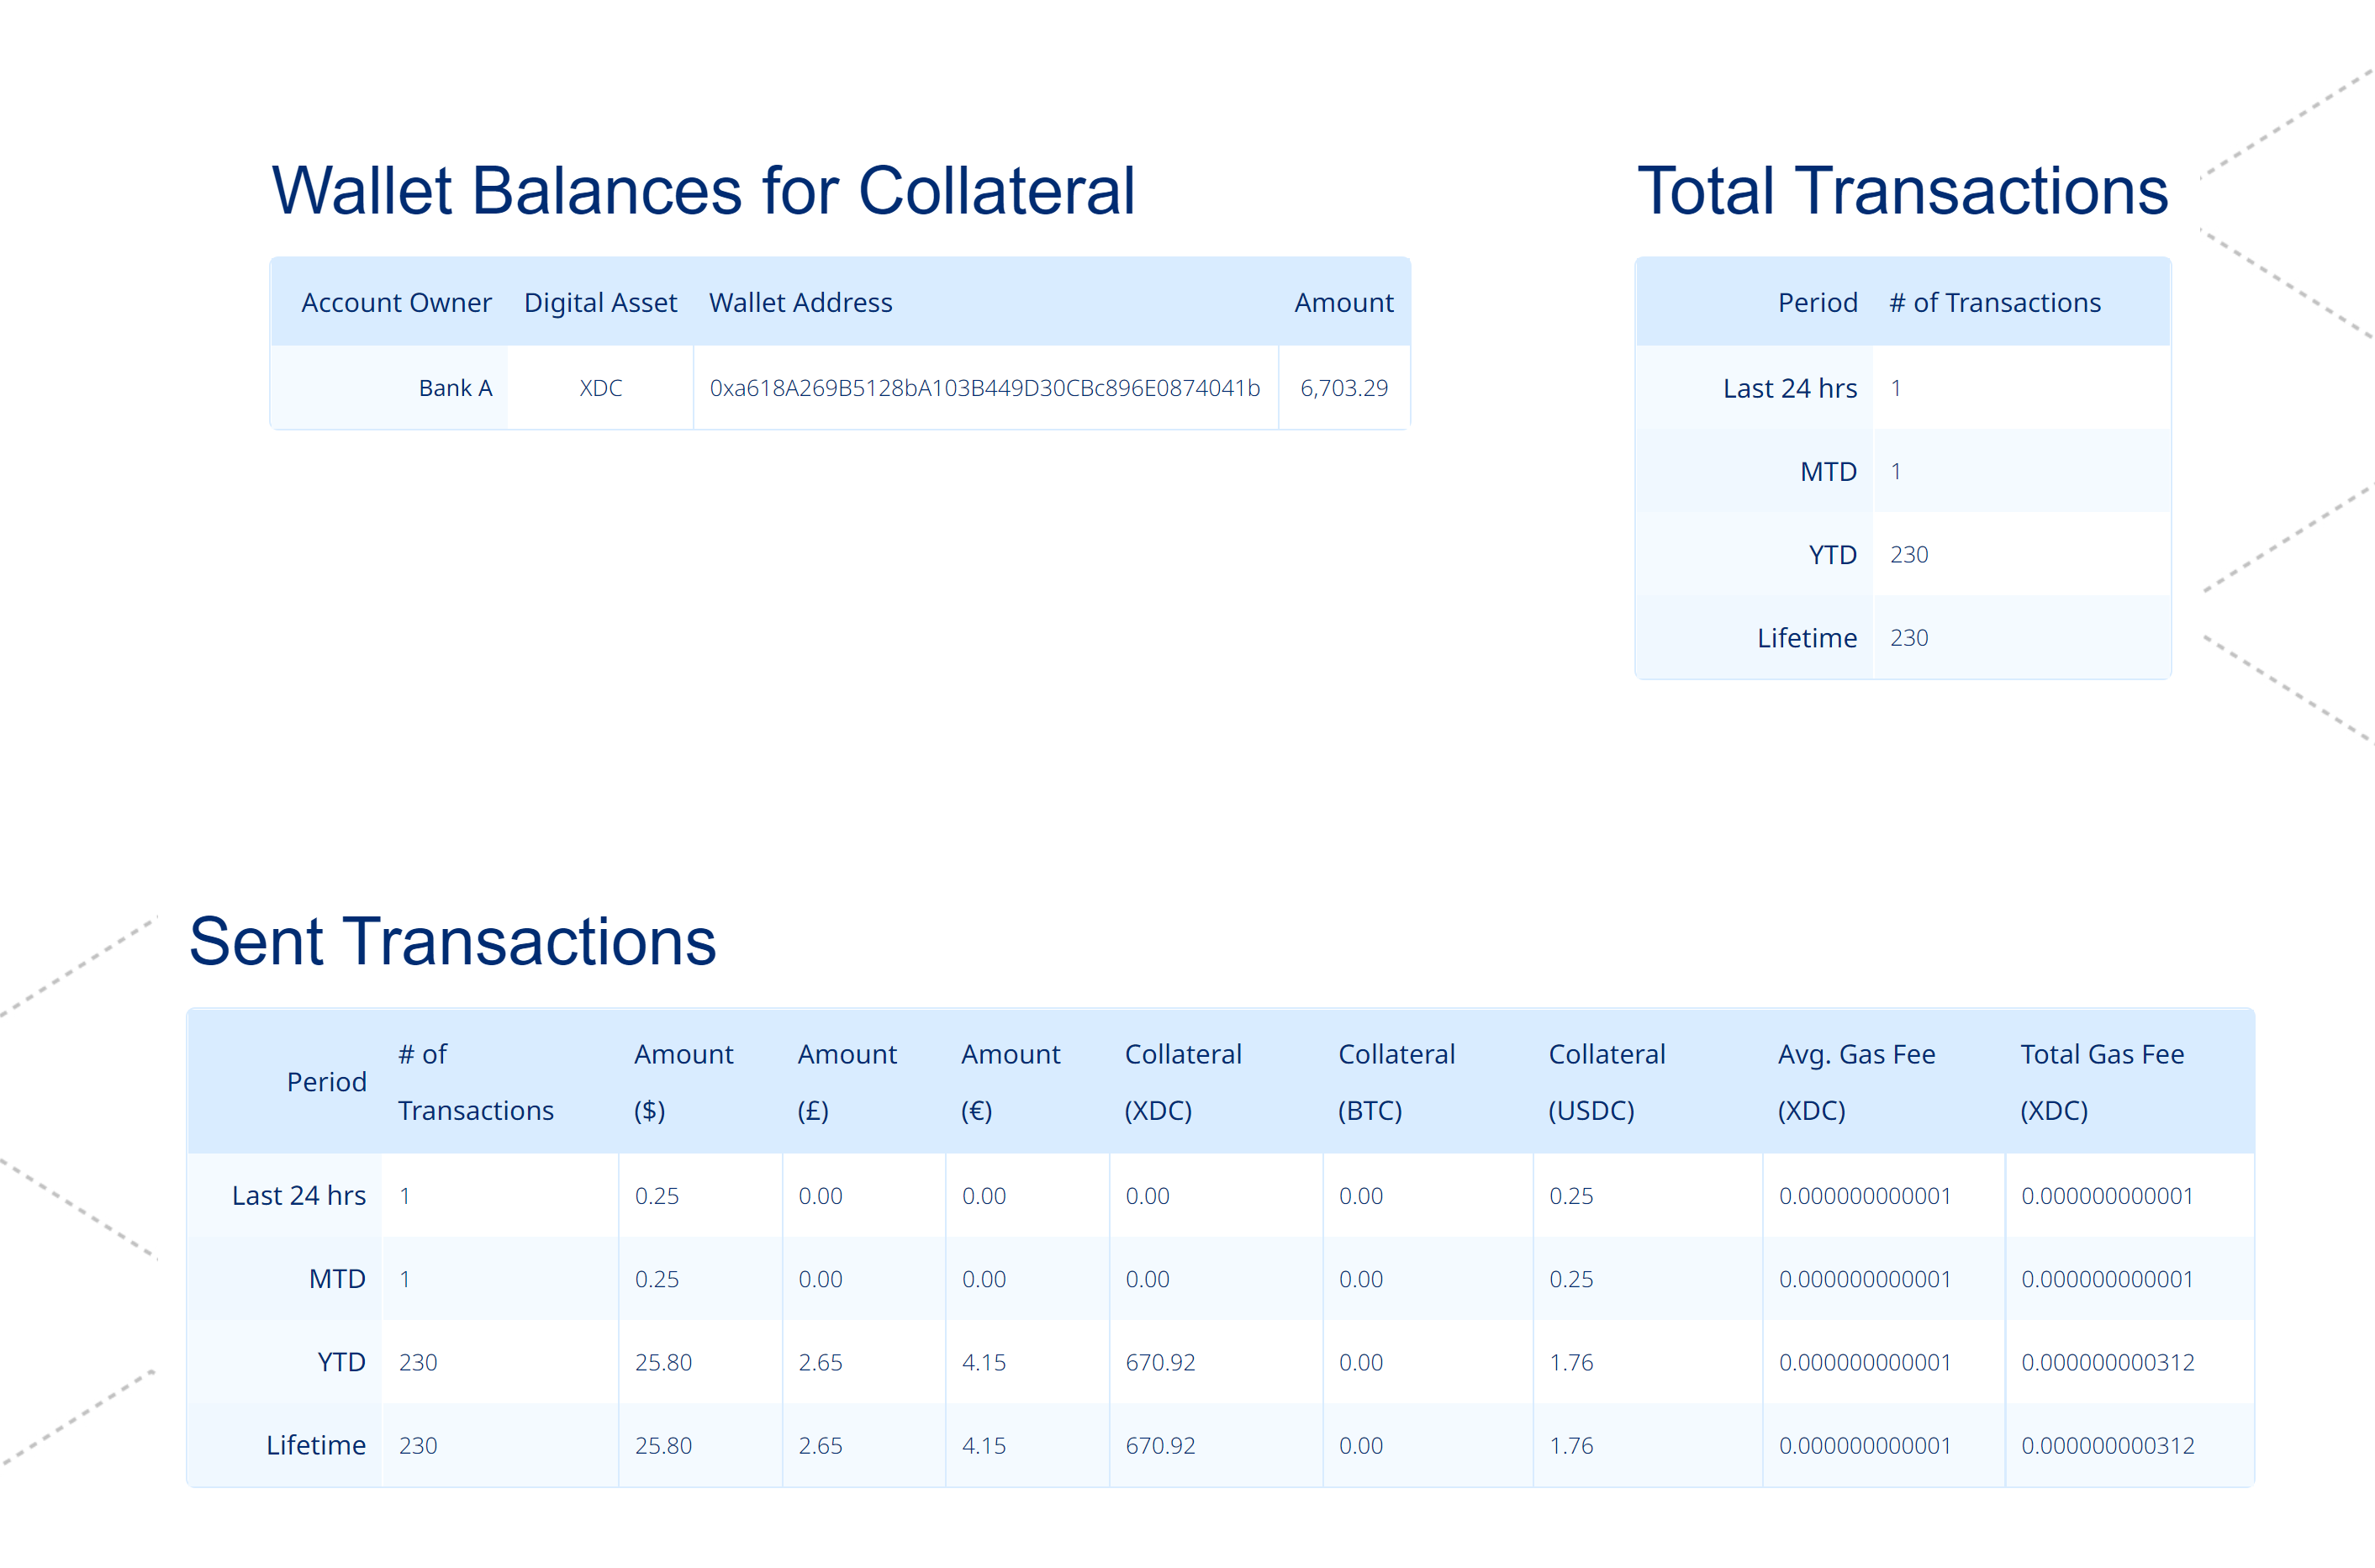
Task: Click MTD Total Gas Fee value
Action: tap(2107, 1278)
